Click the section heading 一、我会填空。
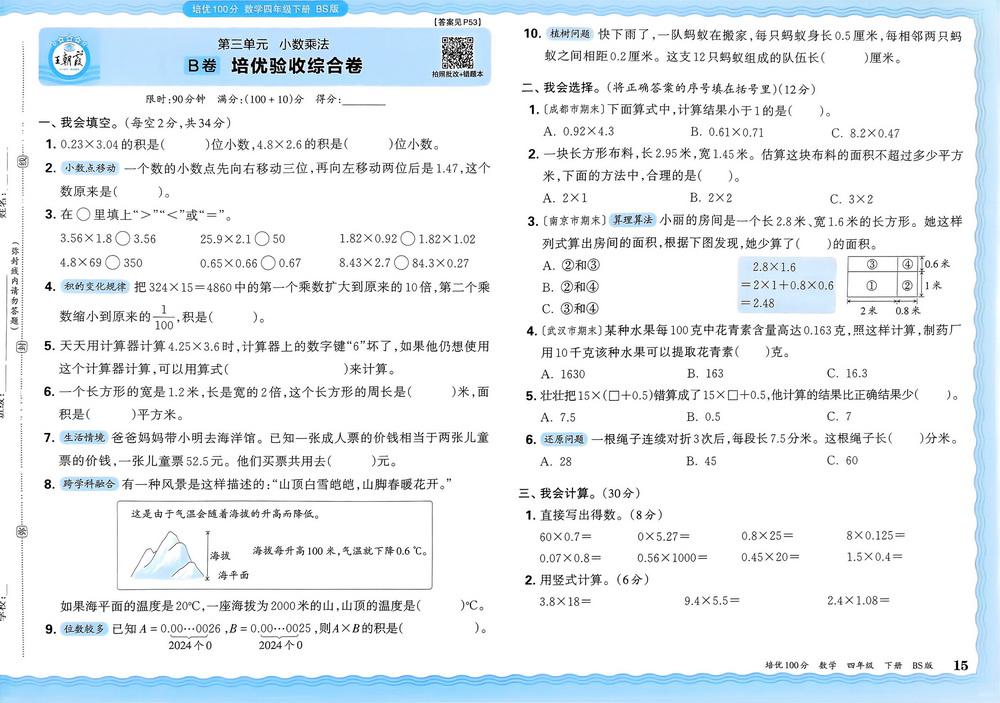The image size is (1000, 703). 79,123
